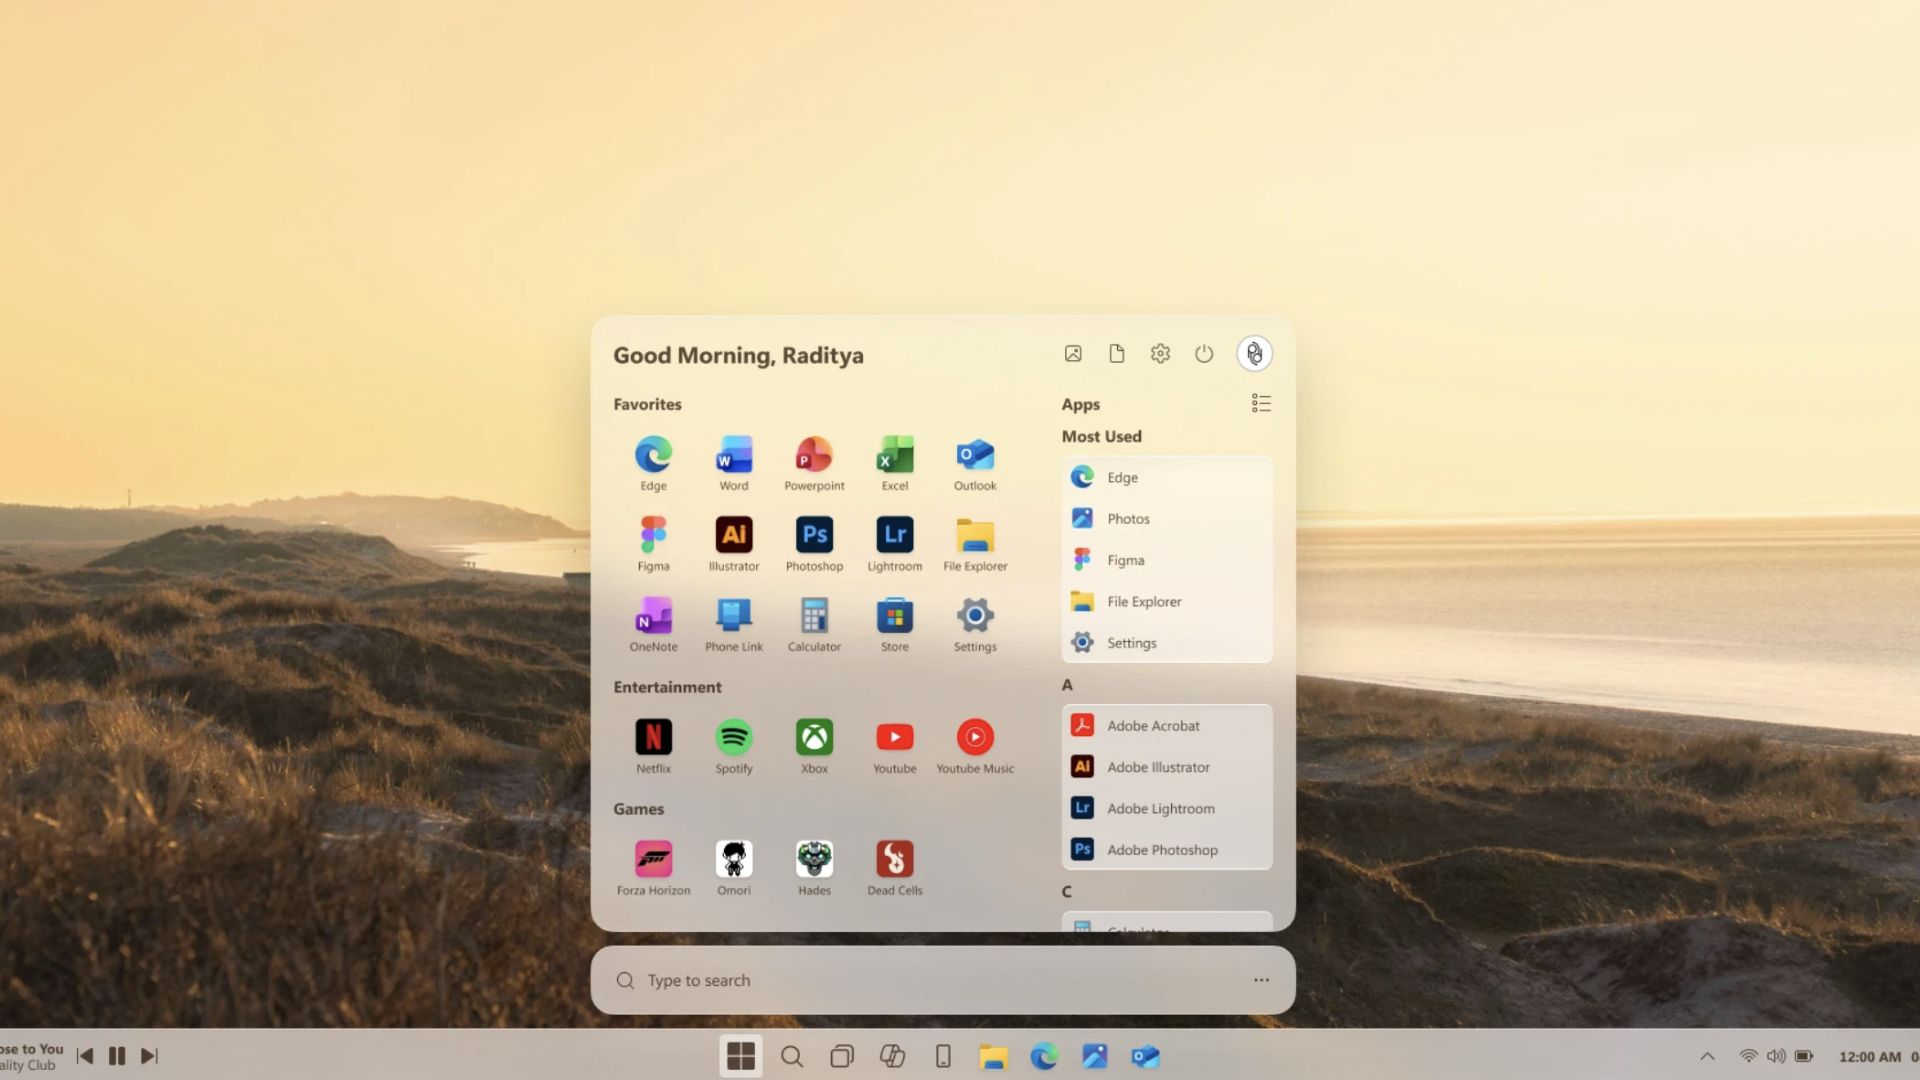Screen dimensions: 1920x1080
Task: Open Lightroom from the Favorites grid
Action: coord(894,536)
